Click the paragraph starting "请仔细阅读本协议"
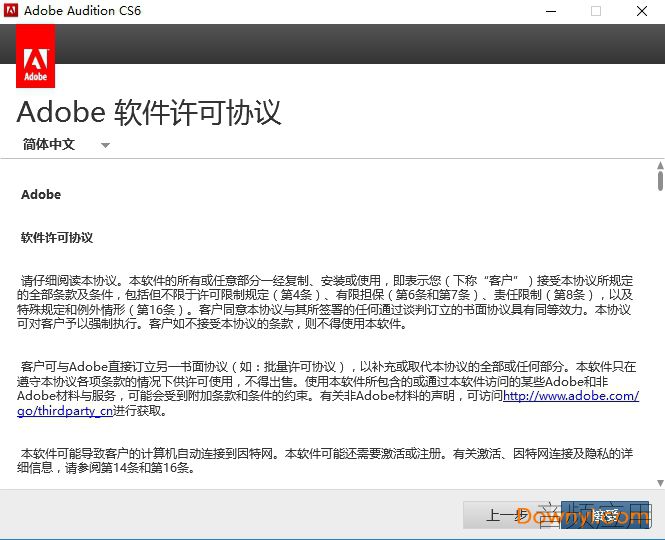 [x=325, y=302]
